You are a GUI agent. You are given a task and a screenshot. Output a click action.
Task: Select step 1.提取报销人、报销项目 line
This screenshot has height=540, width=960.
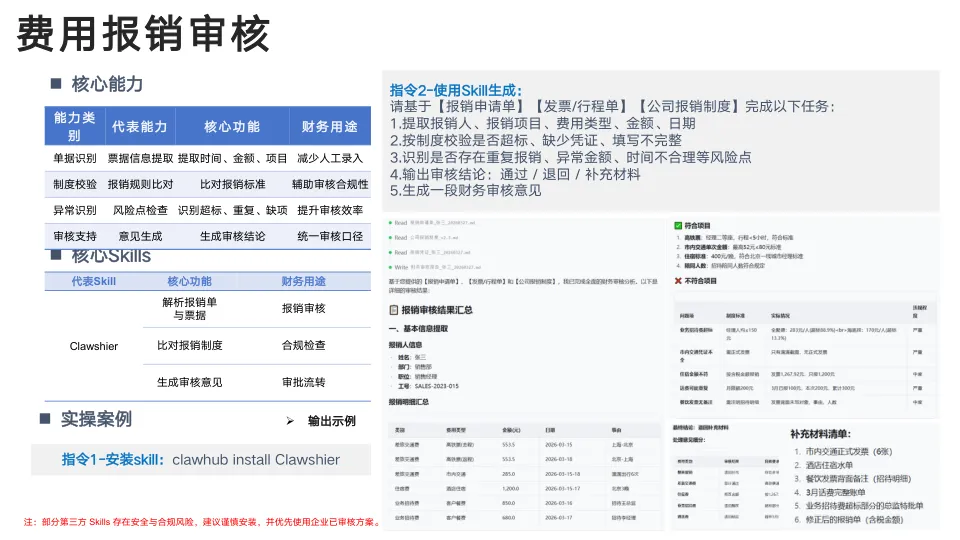point(543,123)
